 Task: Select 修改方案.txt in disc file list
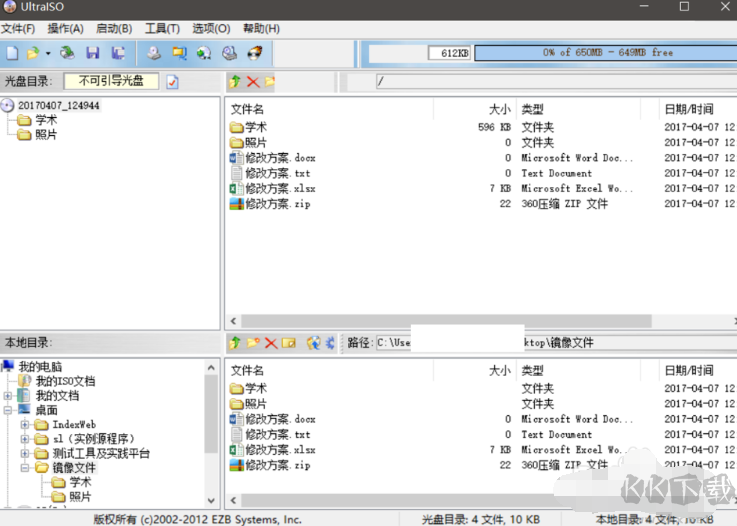tap(277, 173)
